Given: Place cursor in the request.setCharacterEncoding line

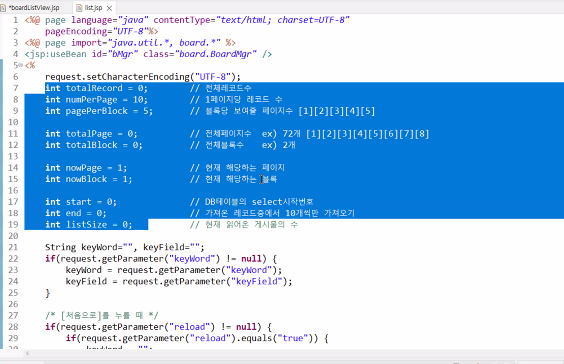Looking at the screenshot, I should click(x=143, y=77).
